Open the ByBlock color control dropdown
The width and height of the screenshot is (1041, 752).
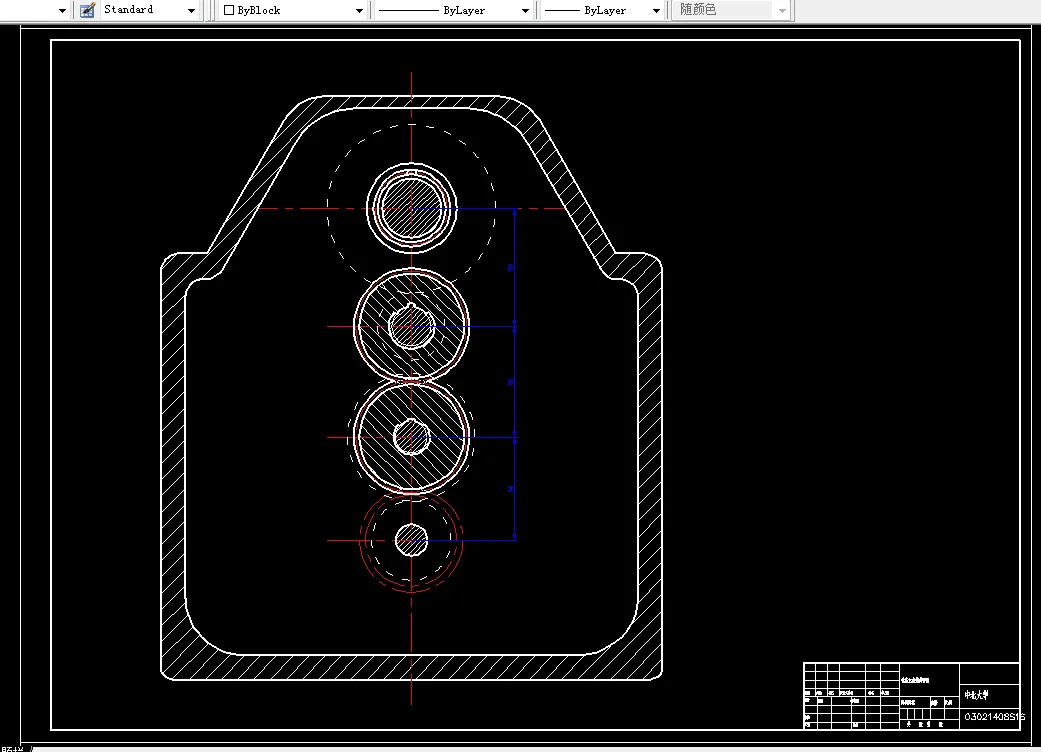tap(293, 11)
